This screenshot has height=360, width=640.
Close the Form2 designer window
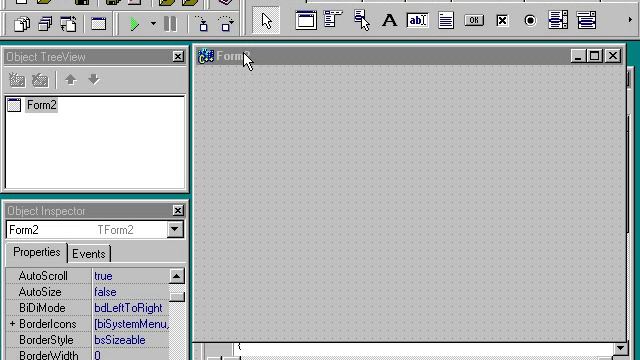[613, 56]
